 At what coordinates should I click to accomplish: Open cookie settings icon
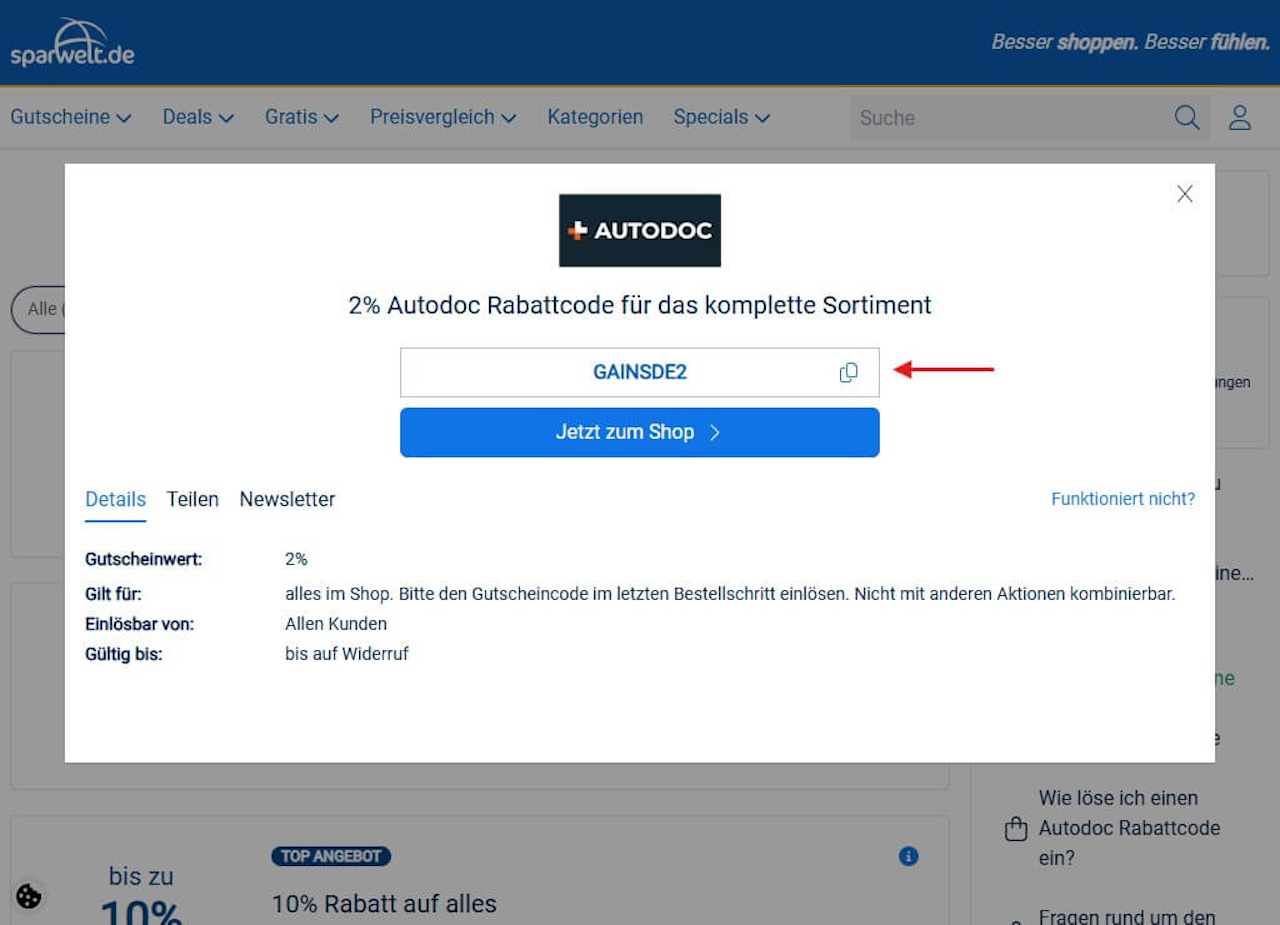pos(29,896)
